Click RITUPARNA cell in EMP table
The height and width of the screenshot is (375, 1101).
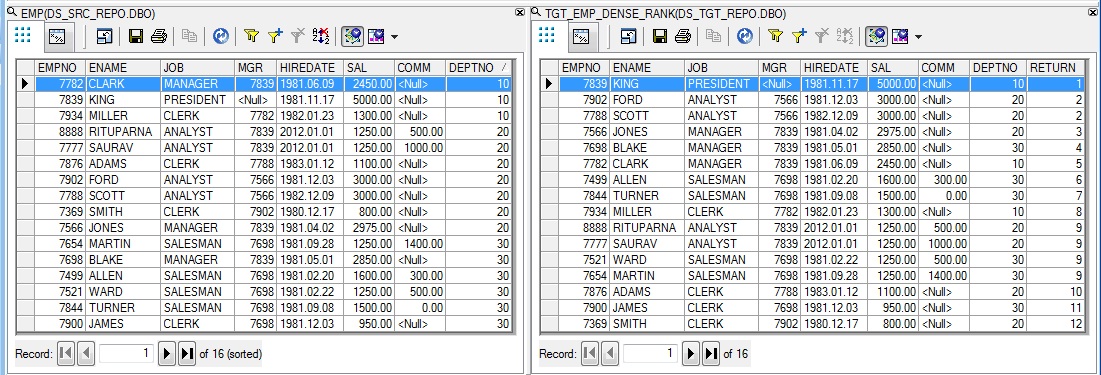[x=123, y=131]
